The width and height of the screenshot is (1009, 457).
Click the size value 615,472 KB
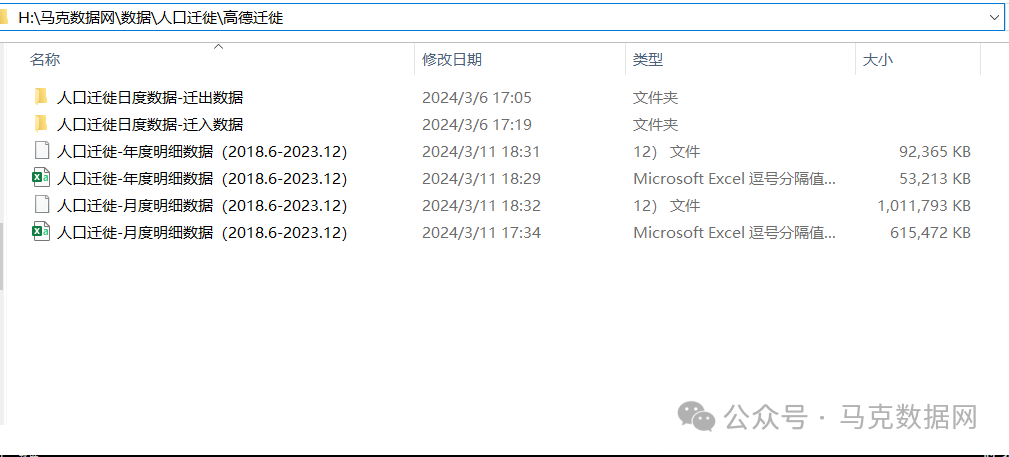[930, 232]
